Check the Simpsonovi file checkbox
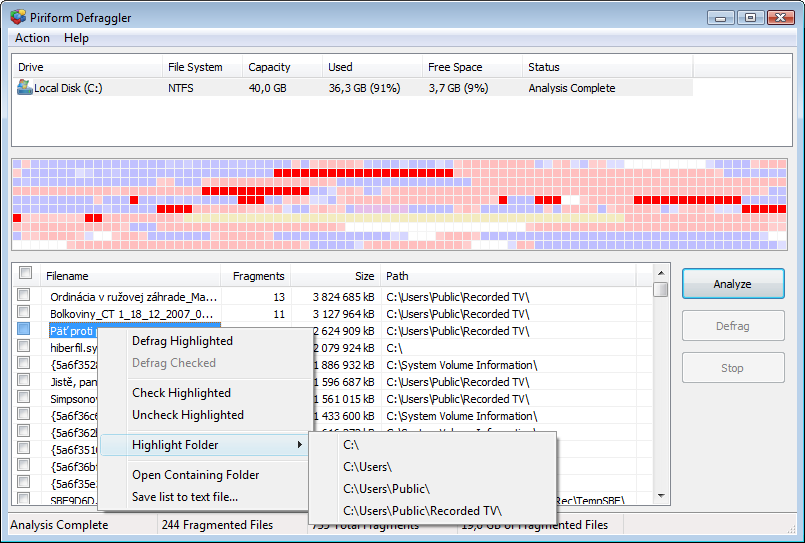The height and width of the screenshot is (543, 805). click(x=24, y=397)
